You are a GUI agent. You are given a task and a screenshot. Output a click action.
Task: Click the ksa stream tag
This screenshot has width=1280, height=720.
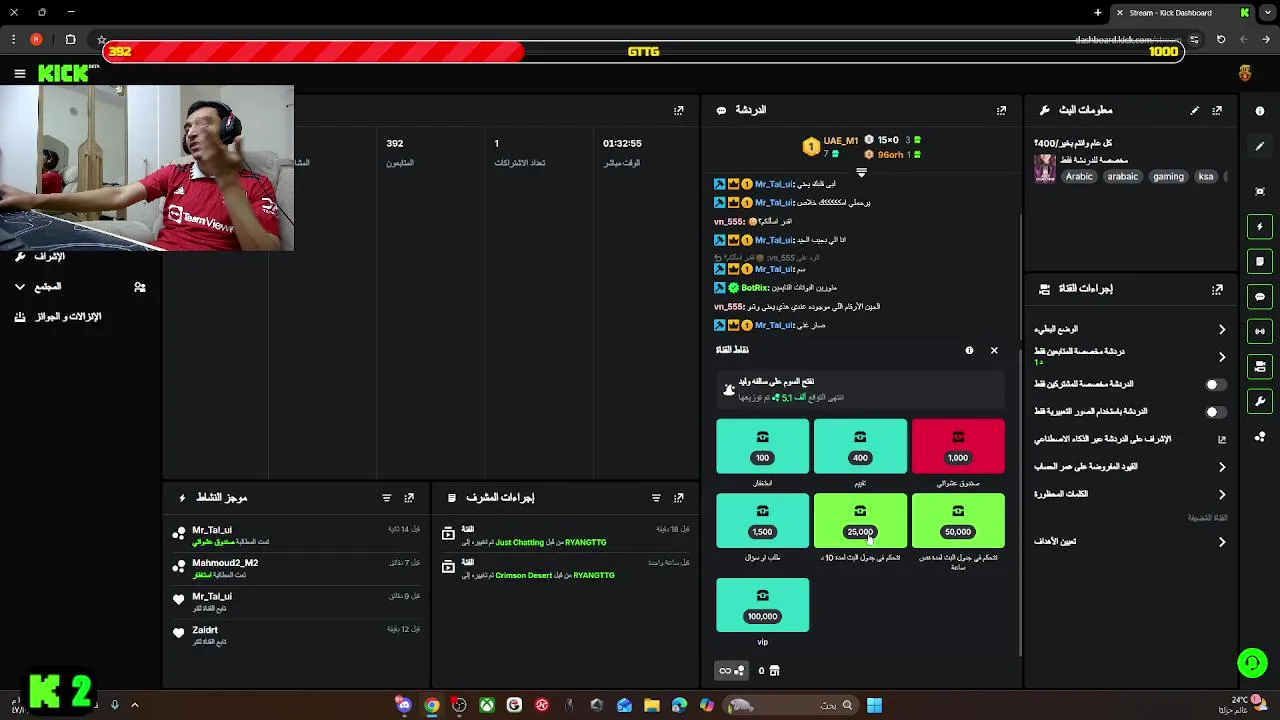click(x=1206, y=177)
